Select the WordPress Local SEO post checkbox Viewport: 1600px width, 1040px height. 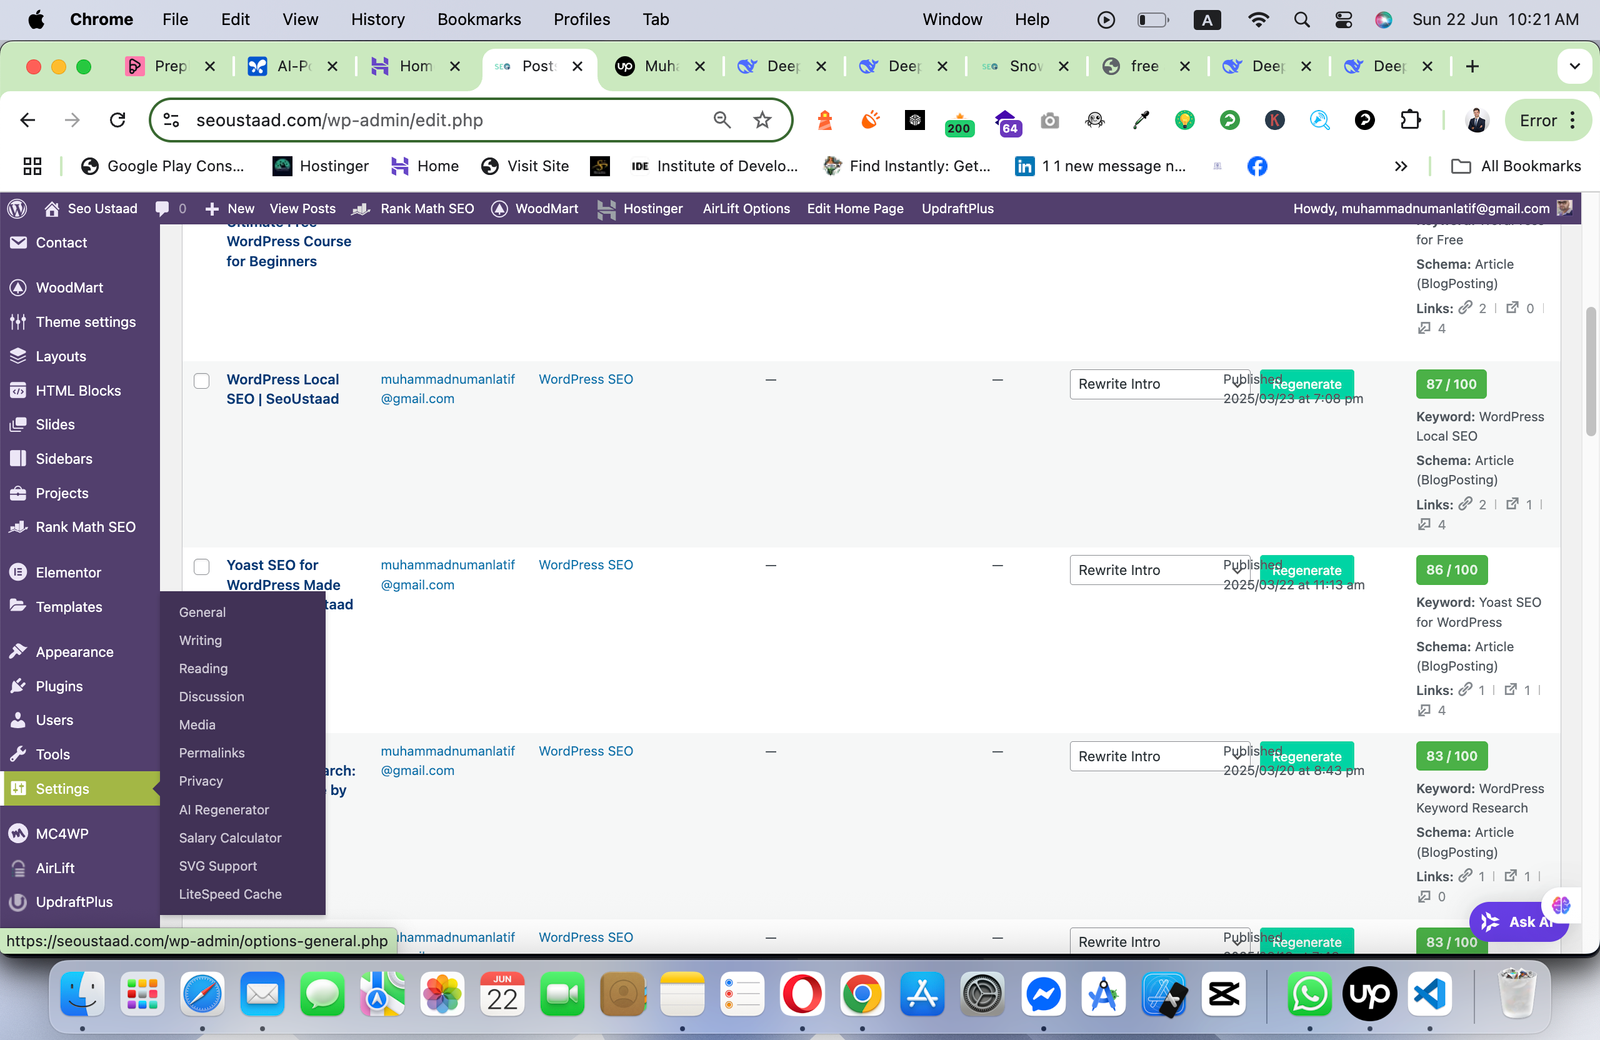202,381
